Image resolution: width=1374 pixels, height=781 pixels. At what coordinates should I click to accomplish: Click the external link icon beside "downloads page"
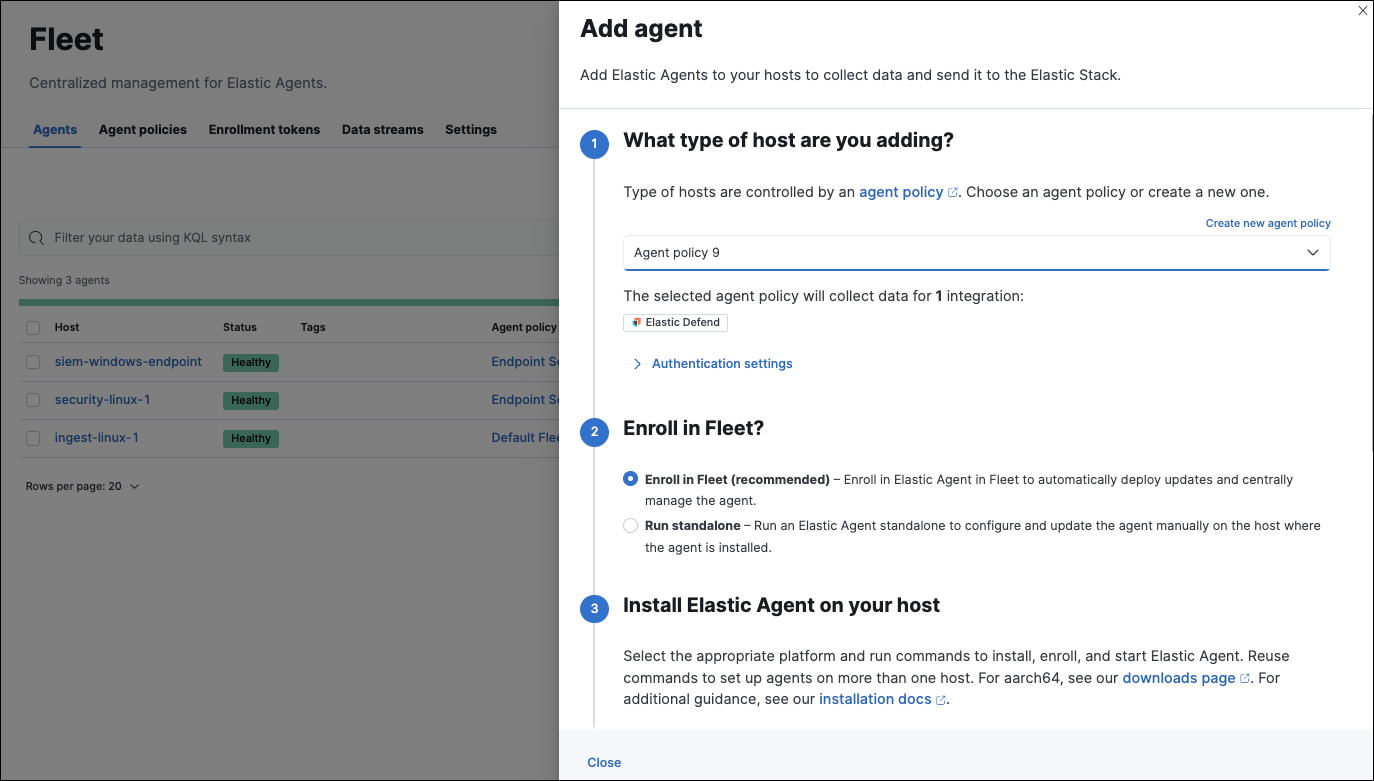point(1244,677)
